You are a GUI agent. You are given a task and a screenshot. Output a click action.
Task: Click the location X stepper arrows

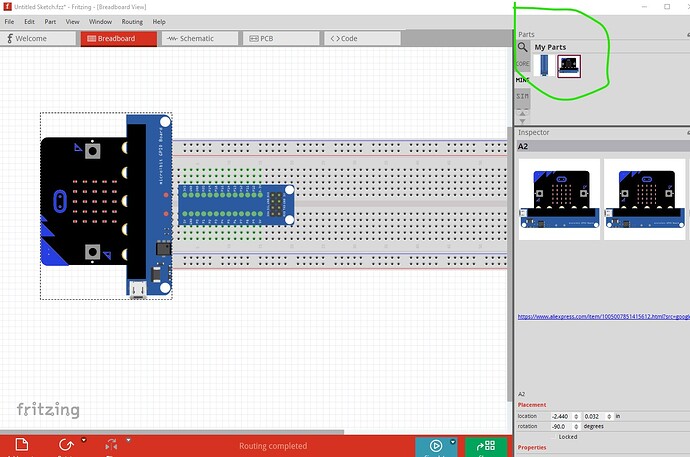[x=576, y=416]
